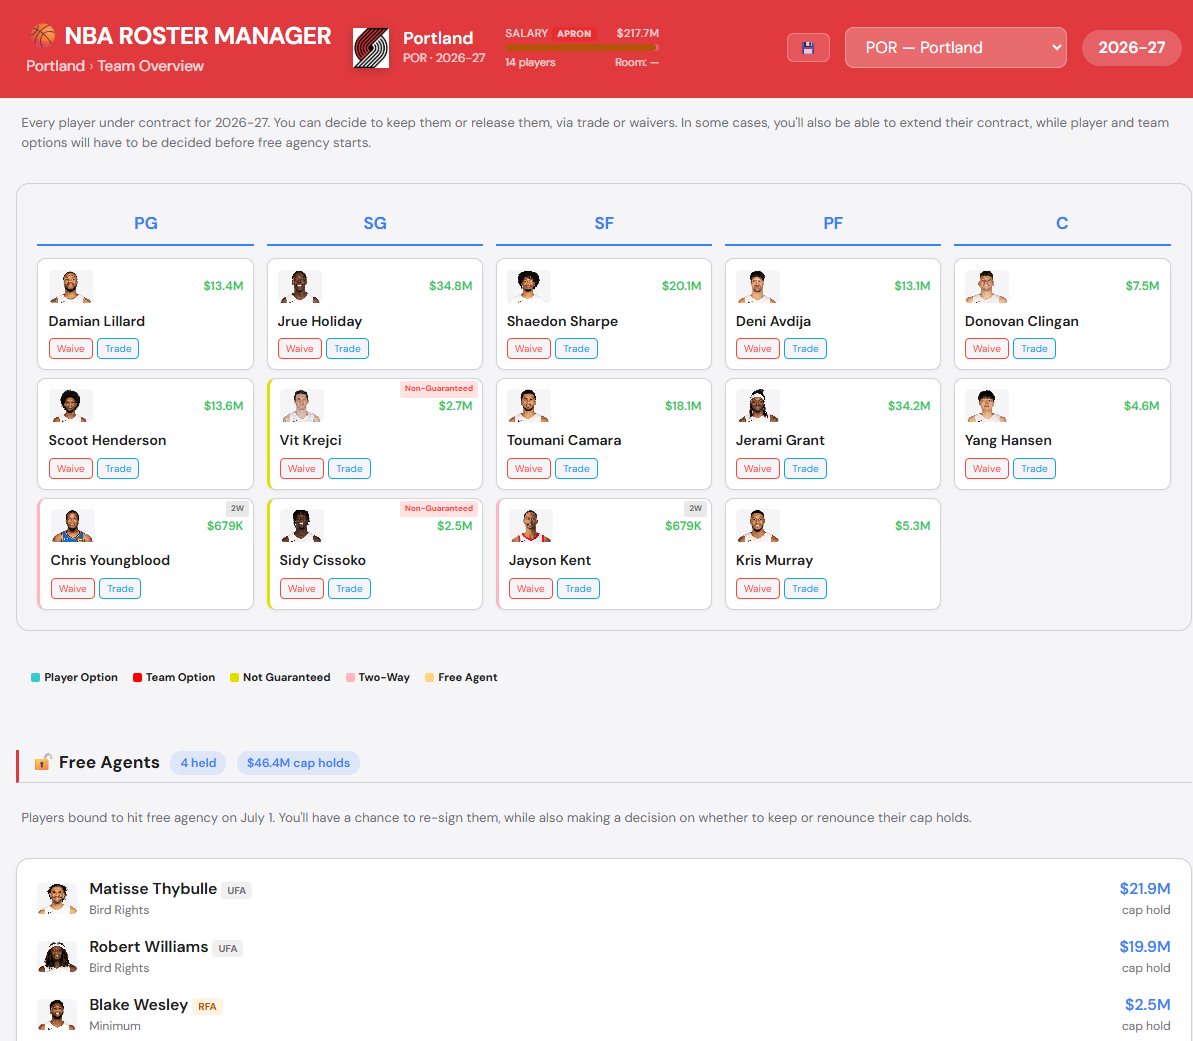Click Jayson Kent's player headshot
This screenshot has width=1193, height=1041.
coord(531,526)
